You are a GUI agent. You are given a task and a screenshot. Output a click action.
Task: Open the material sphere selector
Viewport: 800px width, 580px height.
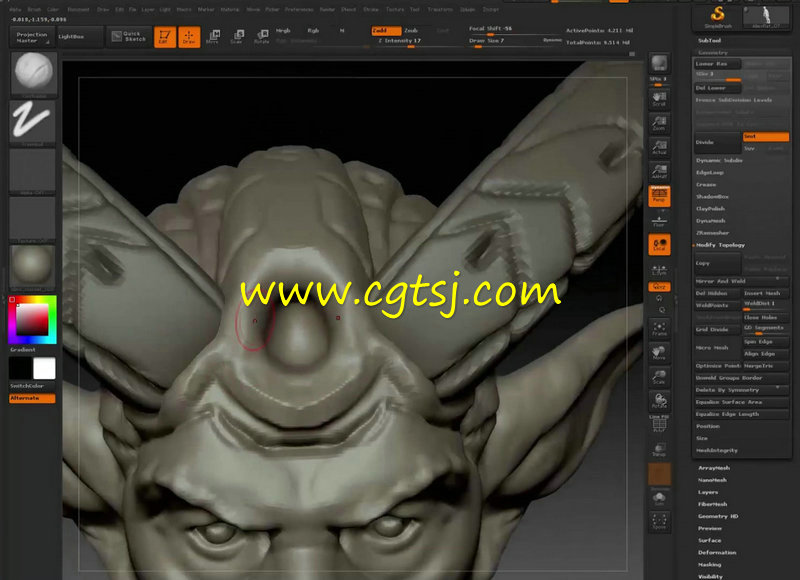[x=33, y=267]
